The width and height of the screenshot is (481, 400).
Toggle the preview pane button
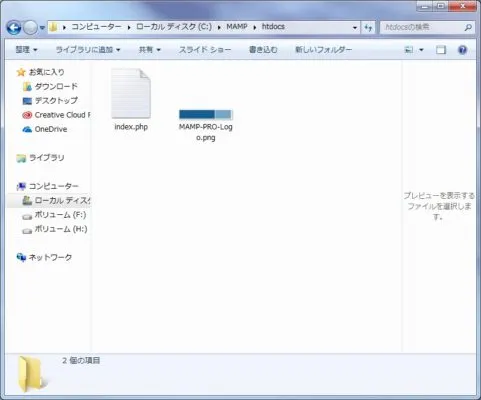pos(441,50)
